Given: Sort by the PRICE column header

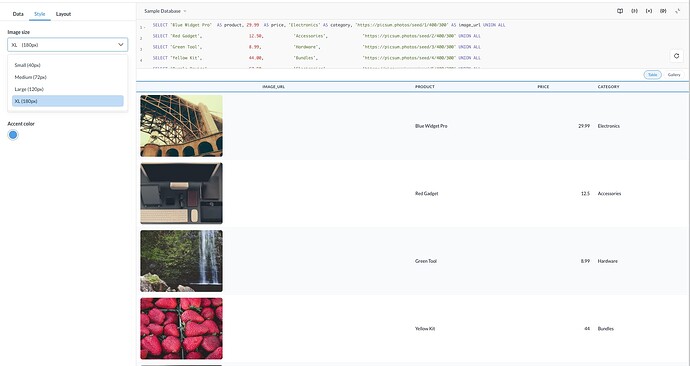Looking at the screenshot, I should point(543,87).
